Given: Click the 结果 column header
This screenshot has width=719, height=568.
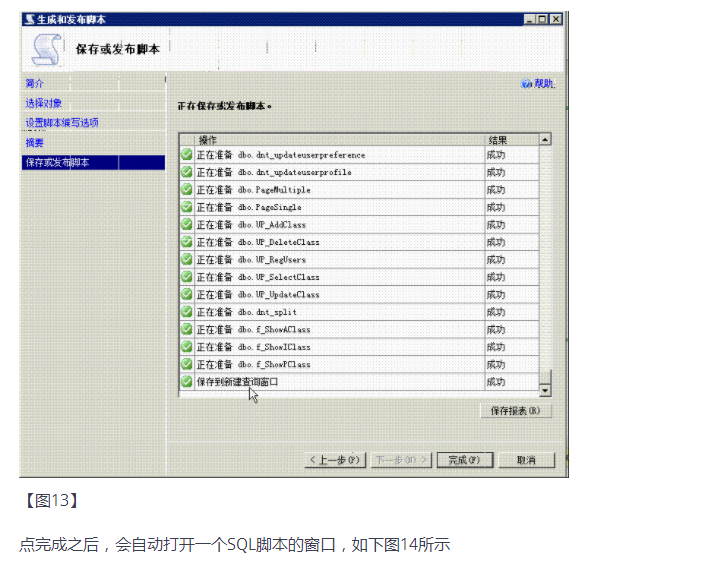Looking at the screenshot, I should [512, 140].
